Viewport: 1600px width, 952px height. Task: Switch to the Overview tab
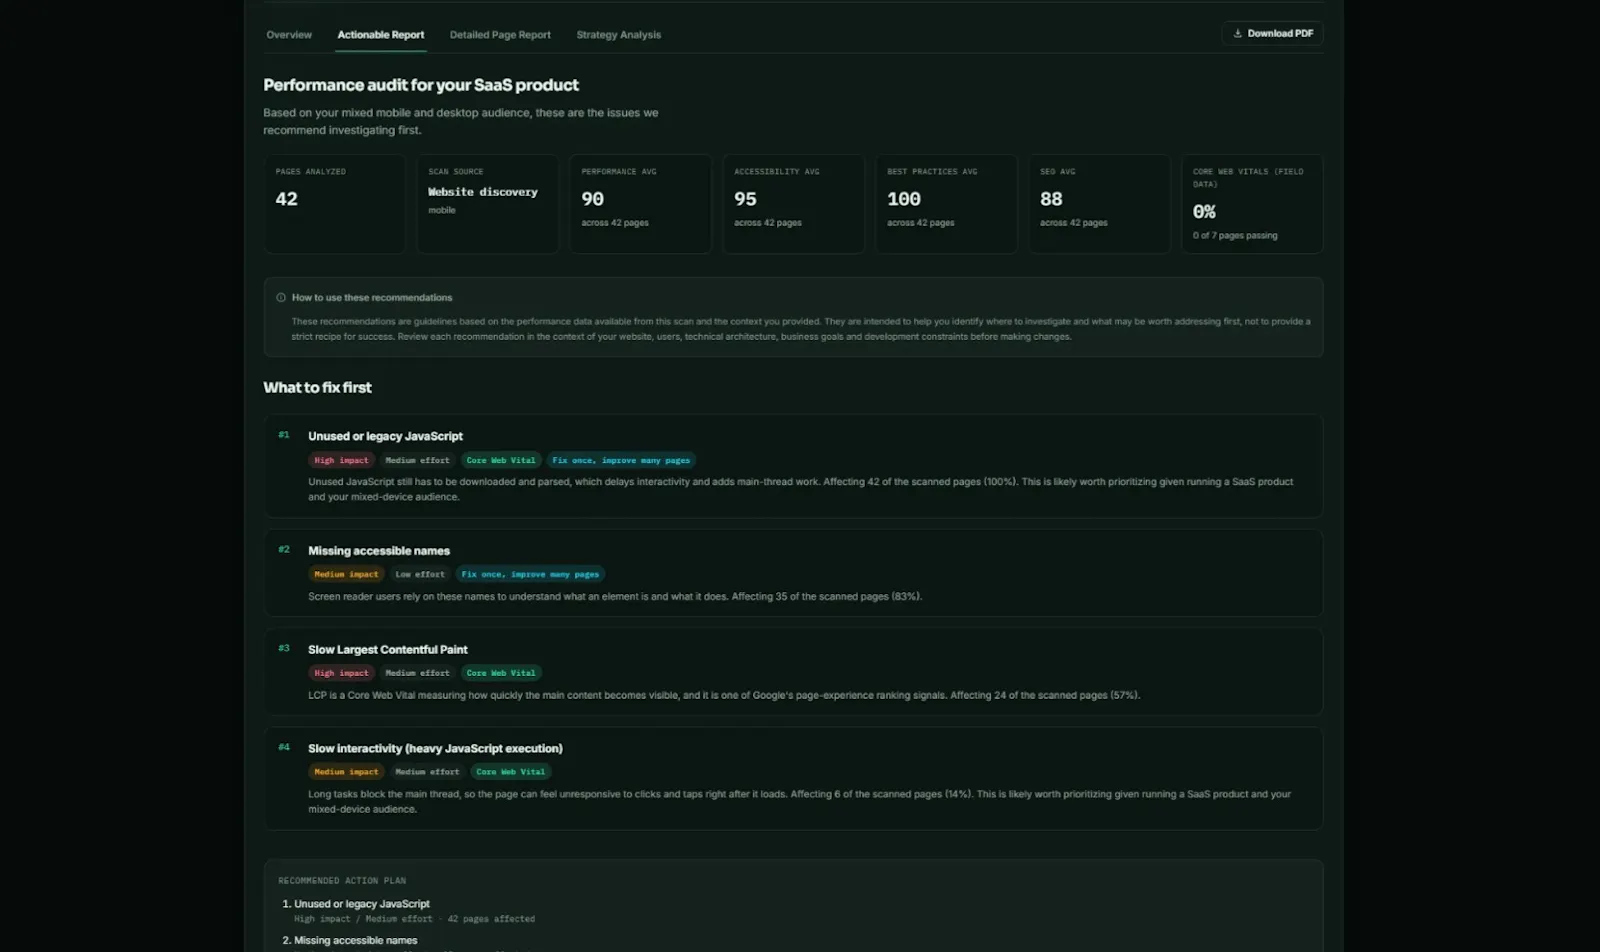289,35
